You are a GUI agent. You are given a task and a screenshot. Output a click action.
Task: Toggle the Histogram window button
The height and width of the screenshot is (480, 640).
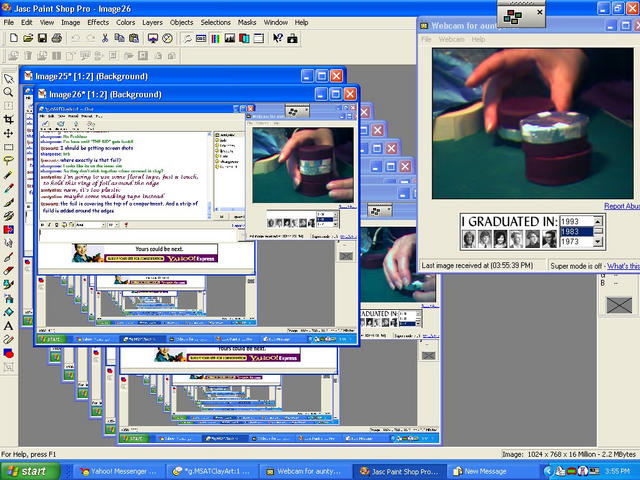click(x=230, y=38)
